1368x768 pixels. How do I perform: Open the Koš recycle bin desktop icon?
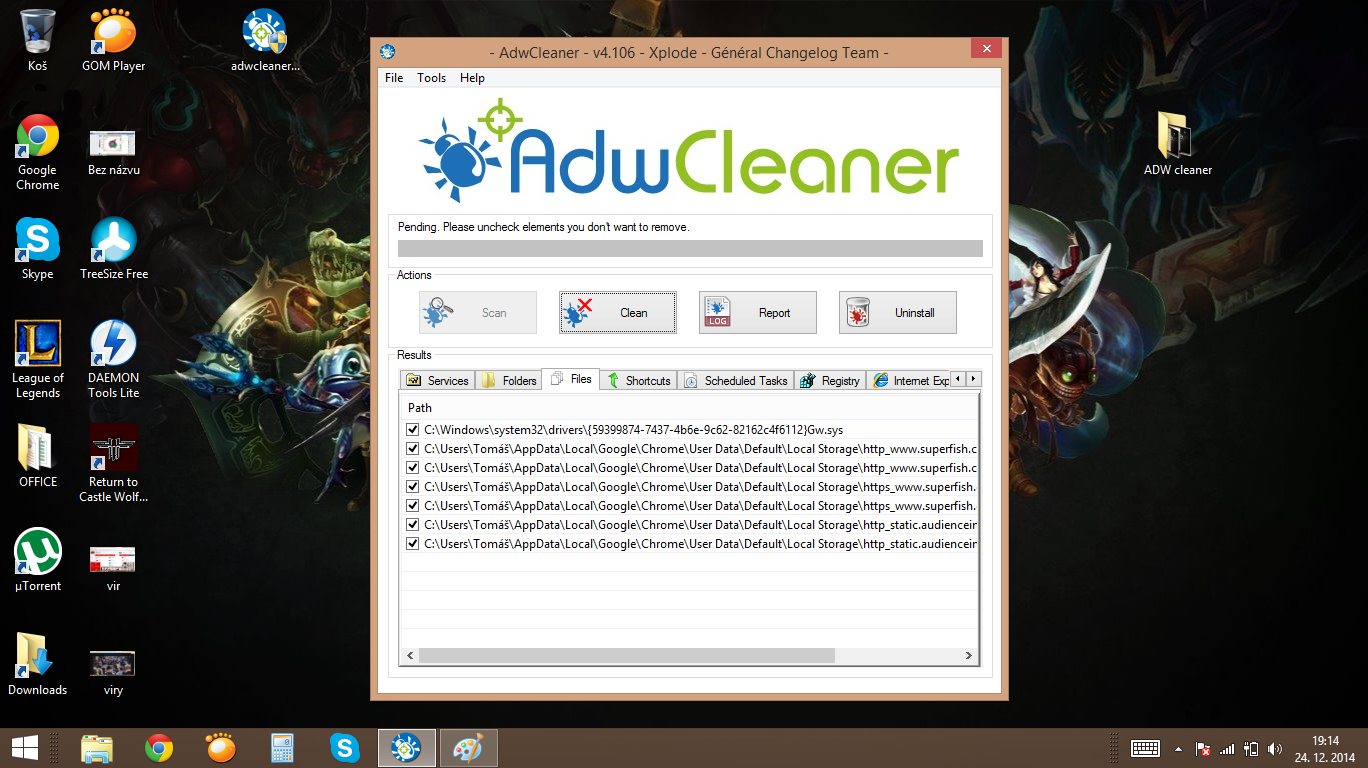click(38, 41)
